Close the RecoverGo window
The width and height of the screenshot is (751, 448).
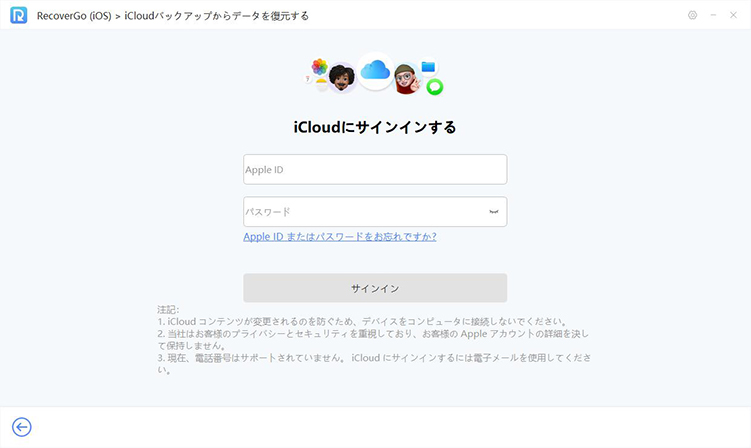tap(733, 15)
